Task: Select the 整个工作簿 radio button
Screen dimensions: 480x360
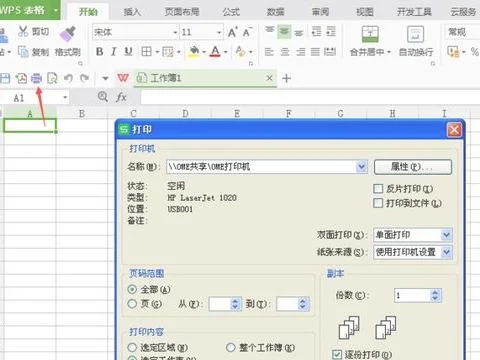Action: (231, 348)
